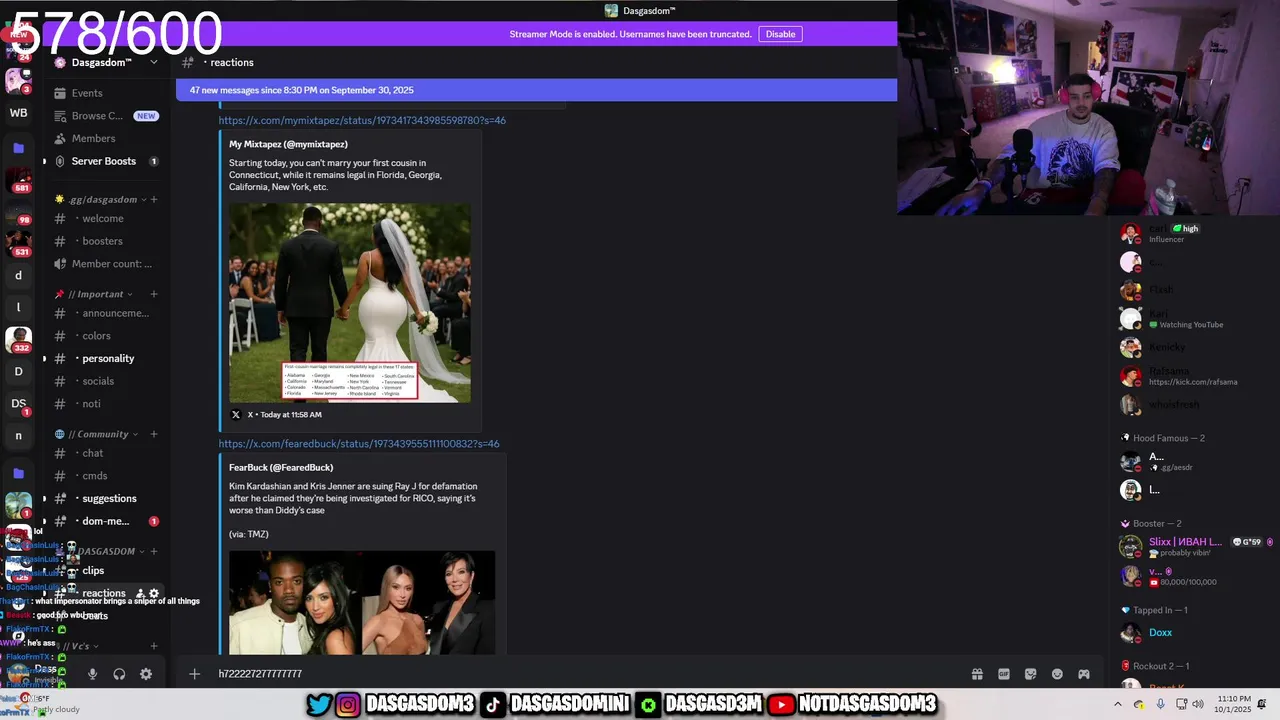This screenshot has width=1280, height=720.
Task: Open User Settings gear icon
Action: (x=146, y=674)
